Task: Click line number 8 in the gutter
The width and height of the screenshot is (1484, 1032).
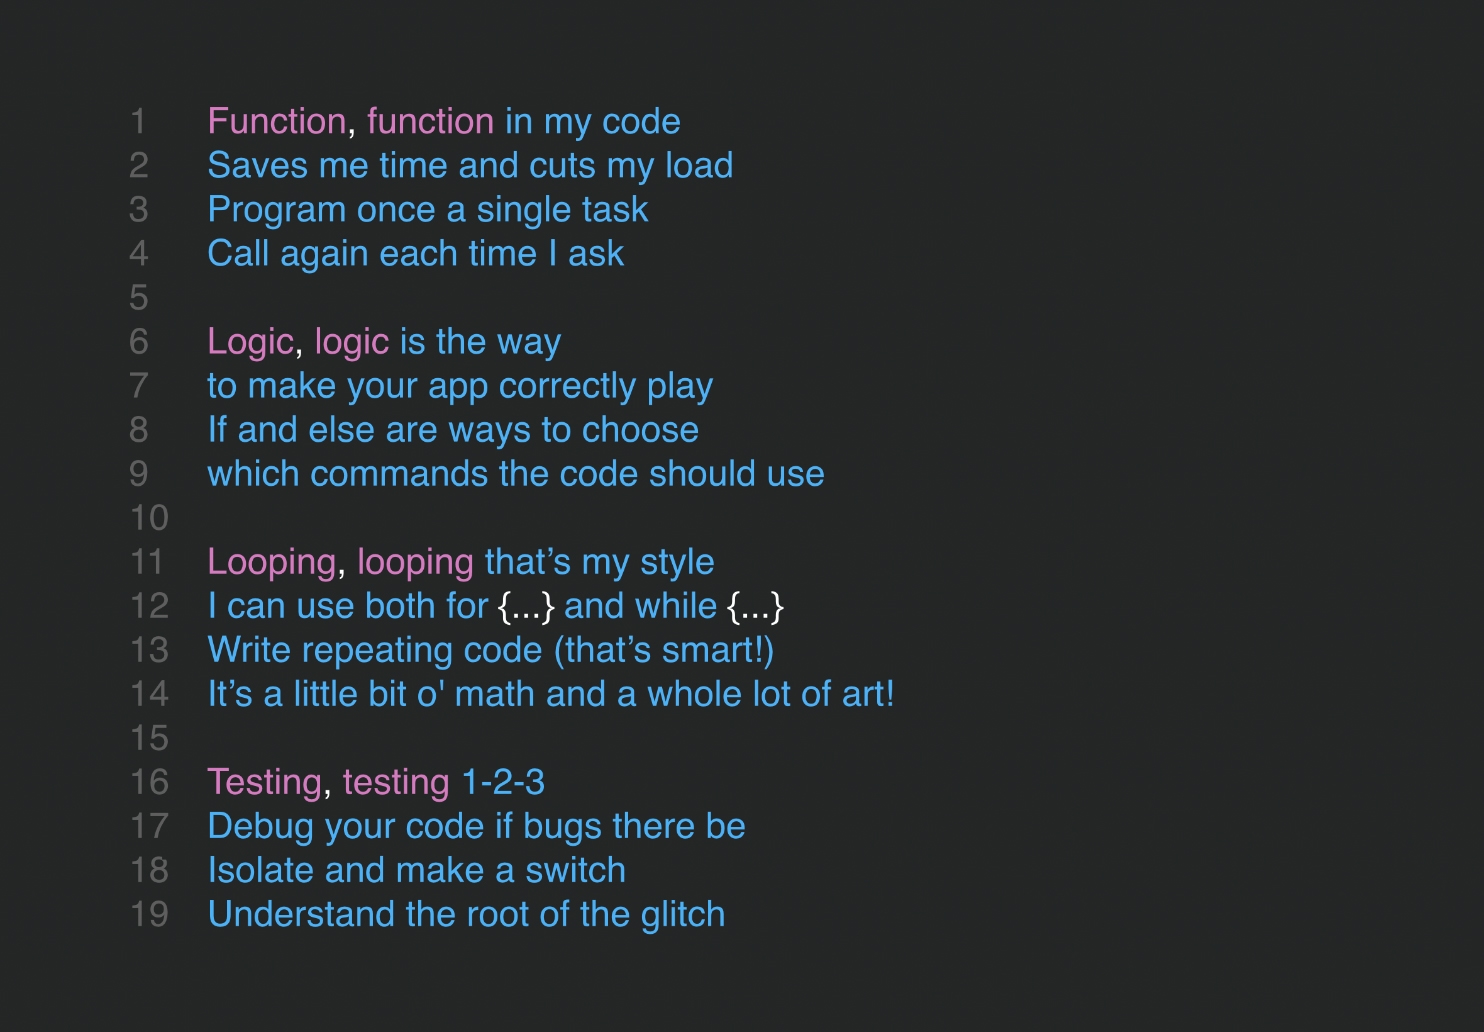Action: tap(139, 430)
